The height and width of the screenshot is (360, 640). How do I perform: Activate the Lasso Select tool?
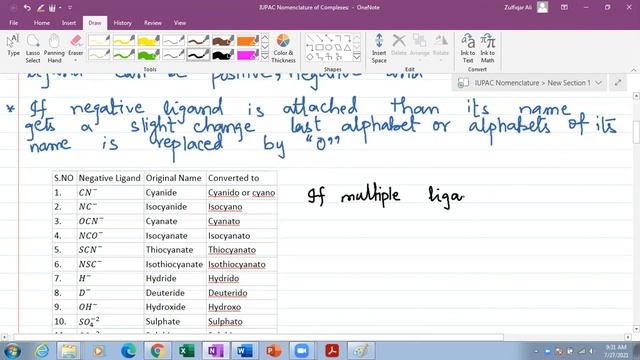click(x=33, y=49)
